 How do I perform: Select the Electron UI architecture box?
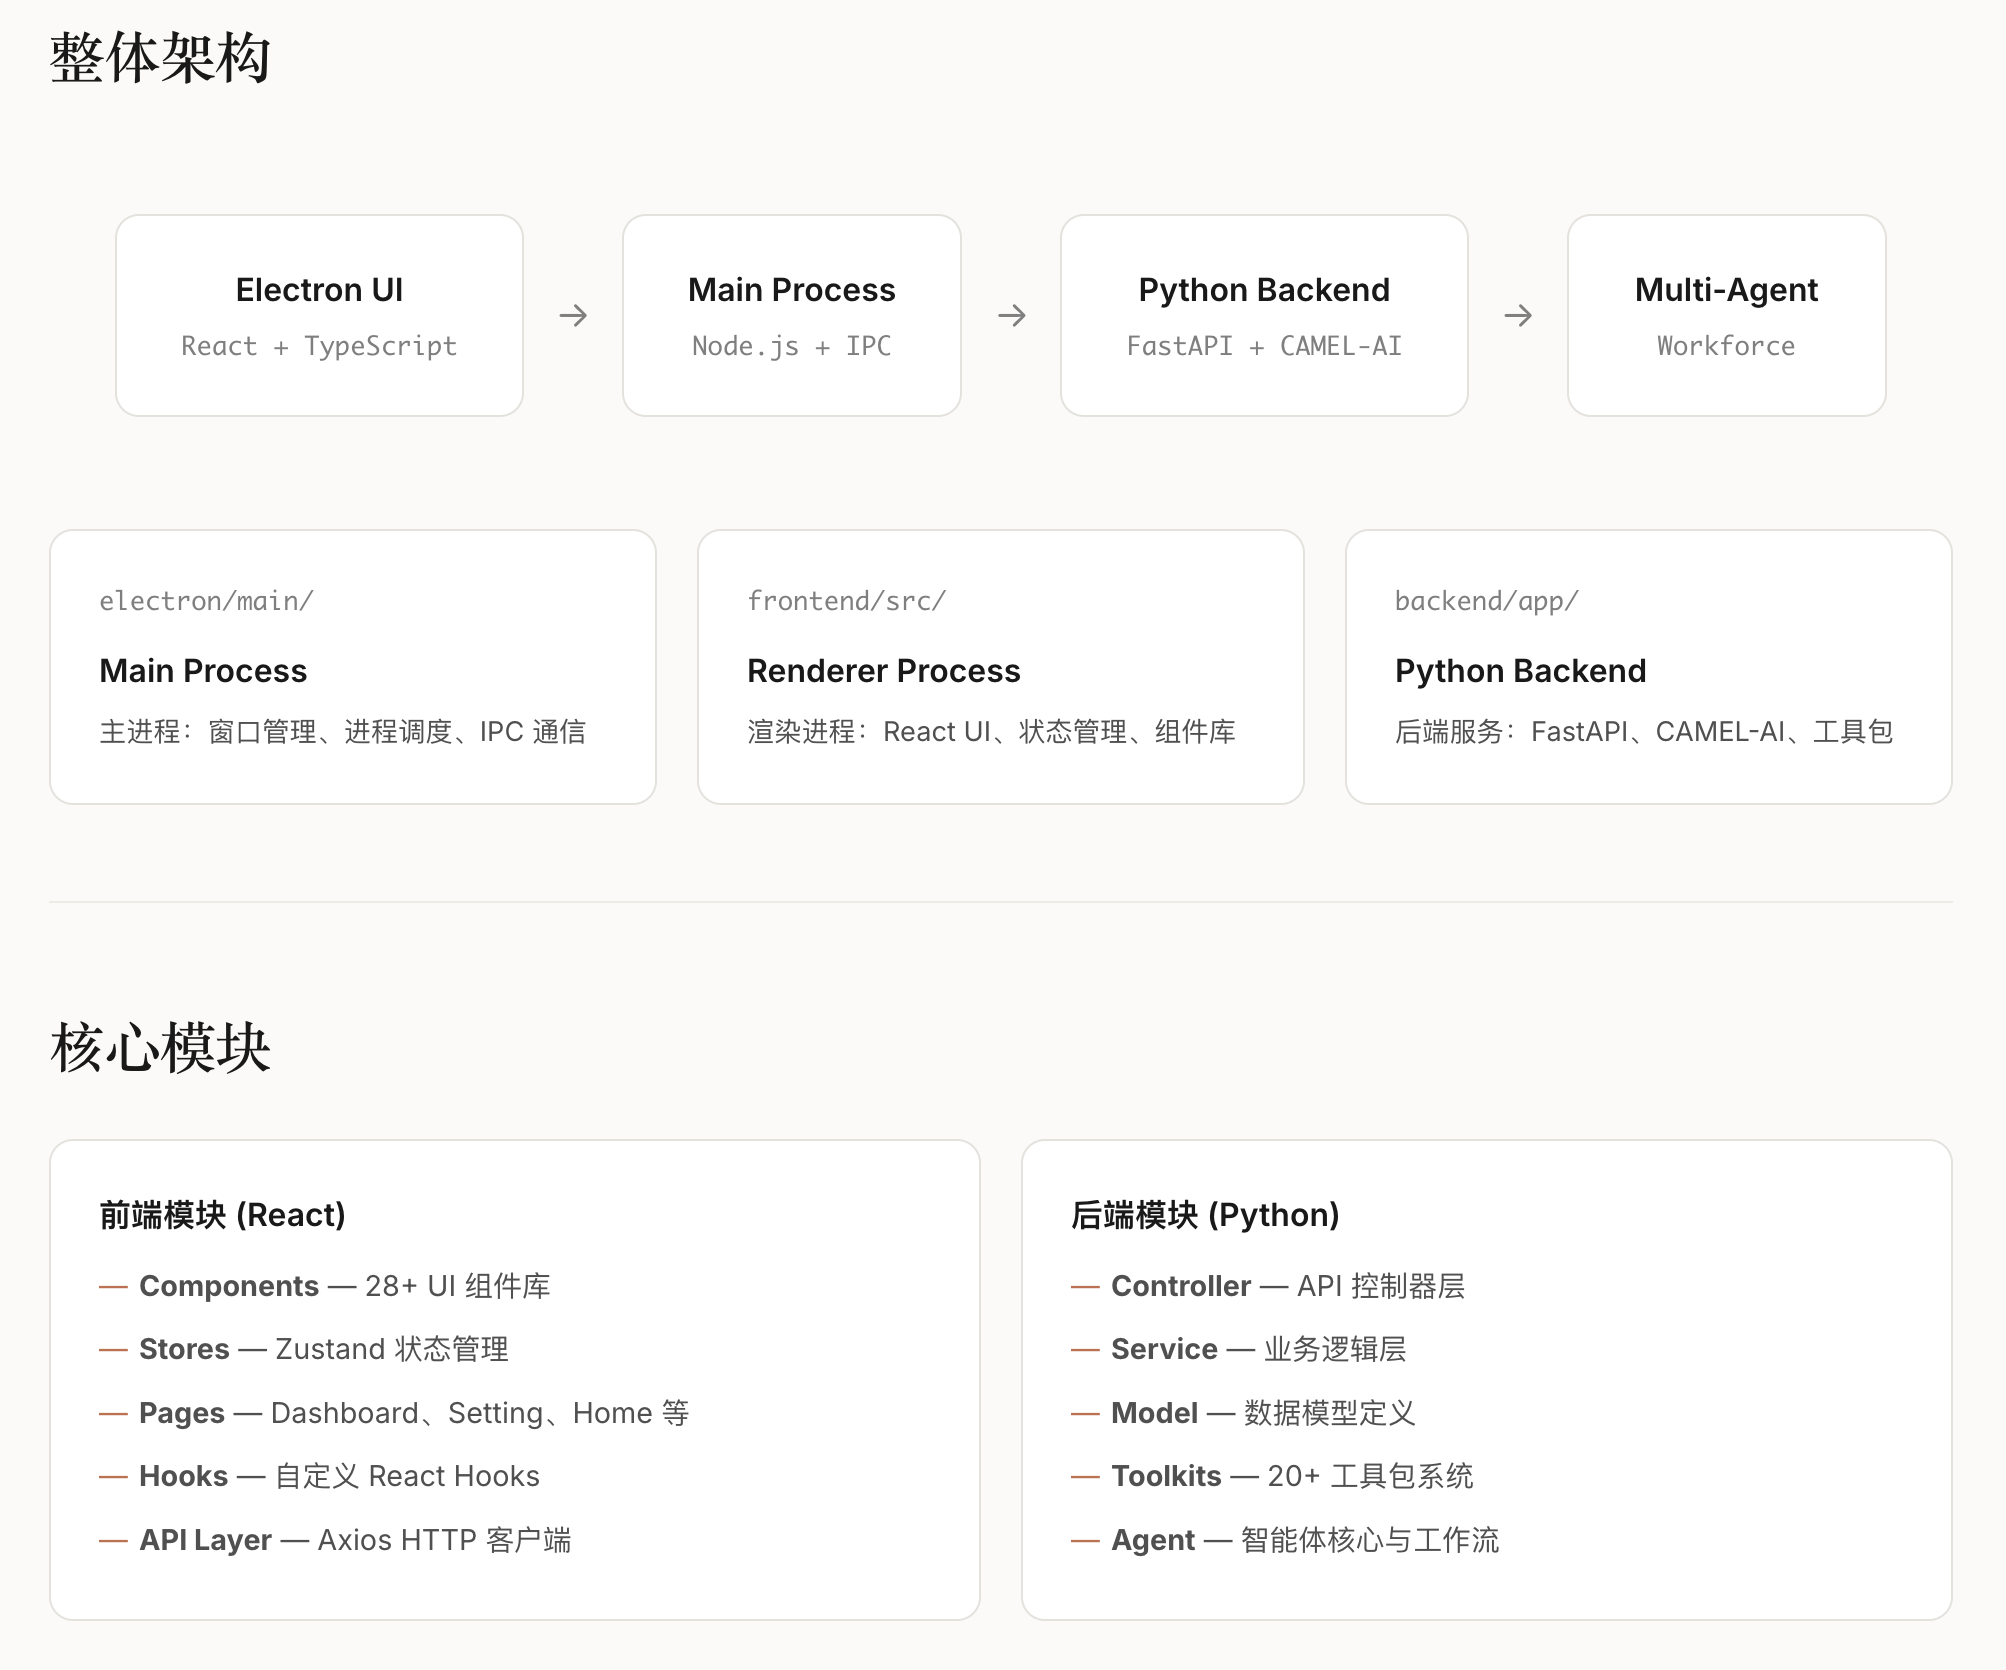[x=319, y=315]
